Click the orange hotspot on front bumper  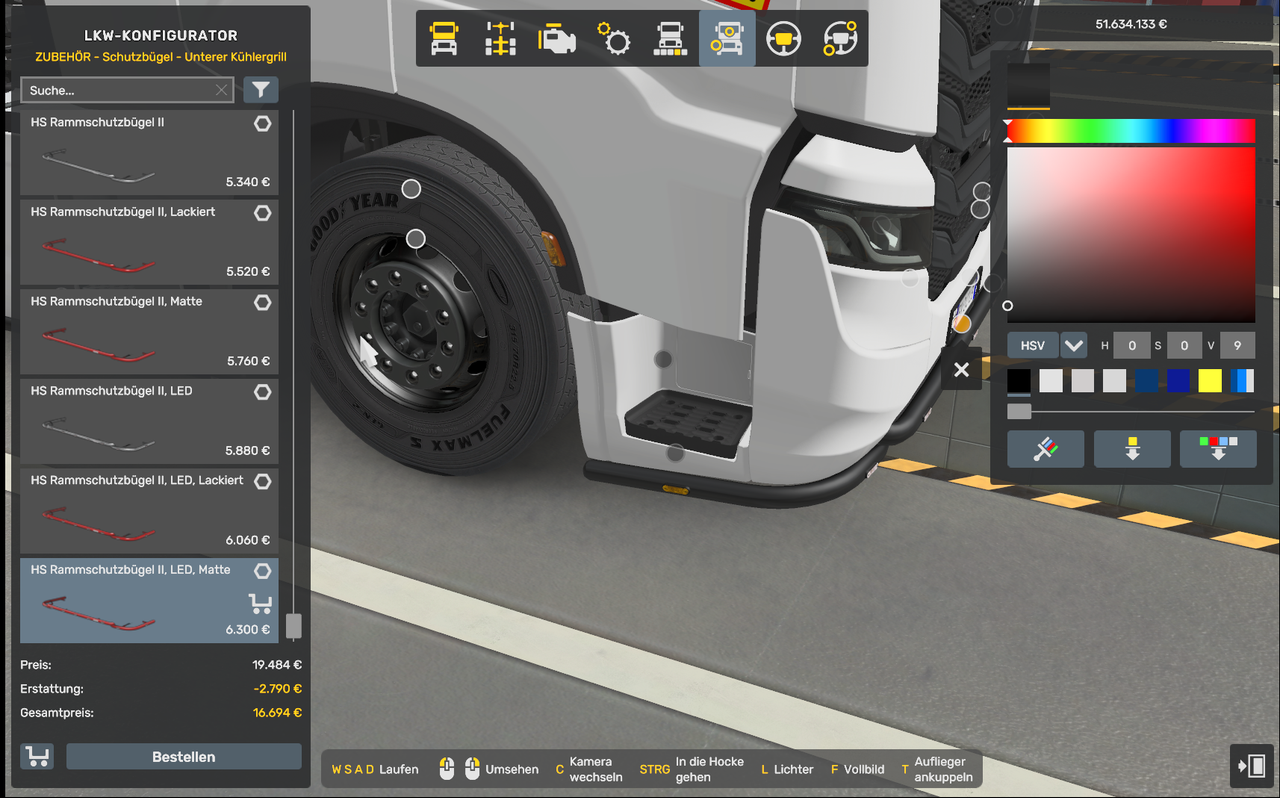pos(961,322)
